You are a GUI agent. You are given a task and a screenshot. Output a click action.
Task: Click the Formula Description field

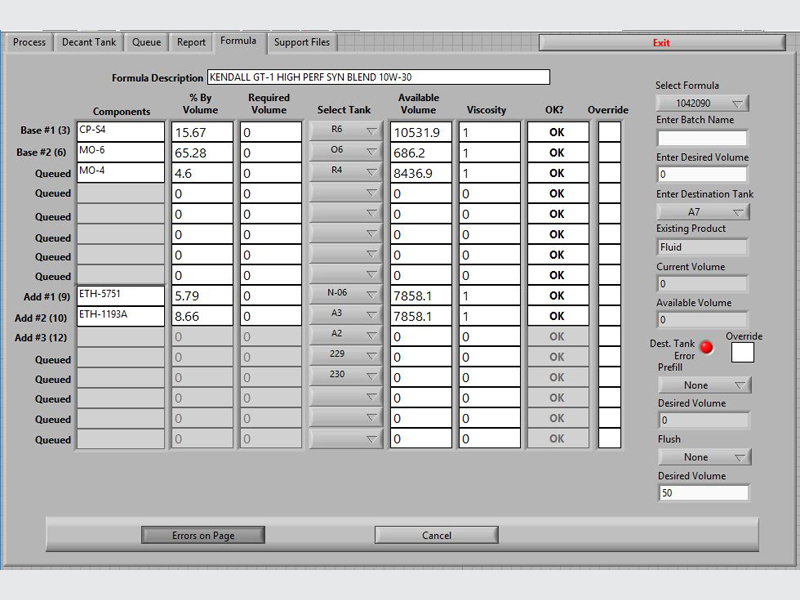click(378, 77)
